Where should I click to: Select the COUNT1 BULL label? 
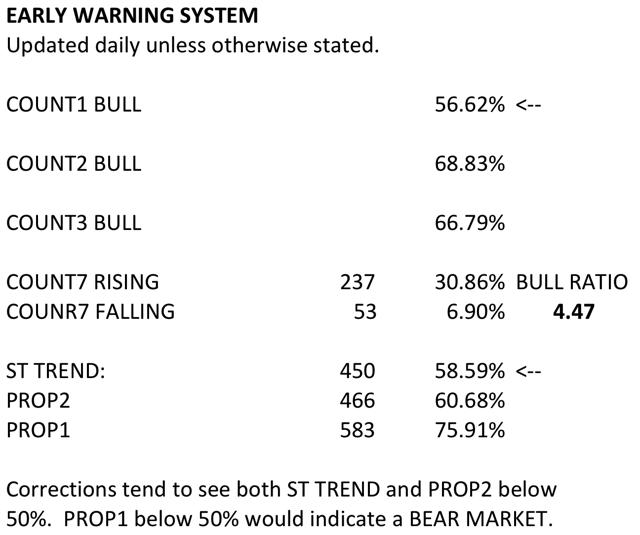click(x=74, y=104)
